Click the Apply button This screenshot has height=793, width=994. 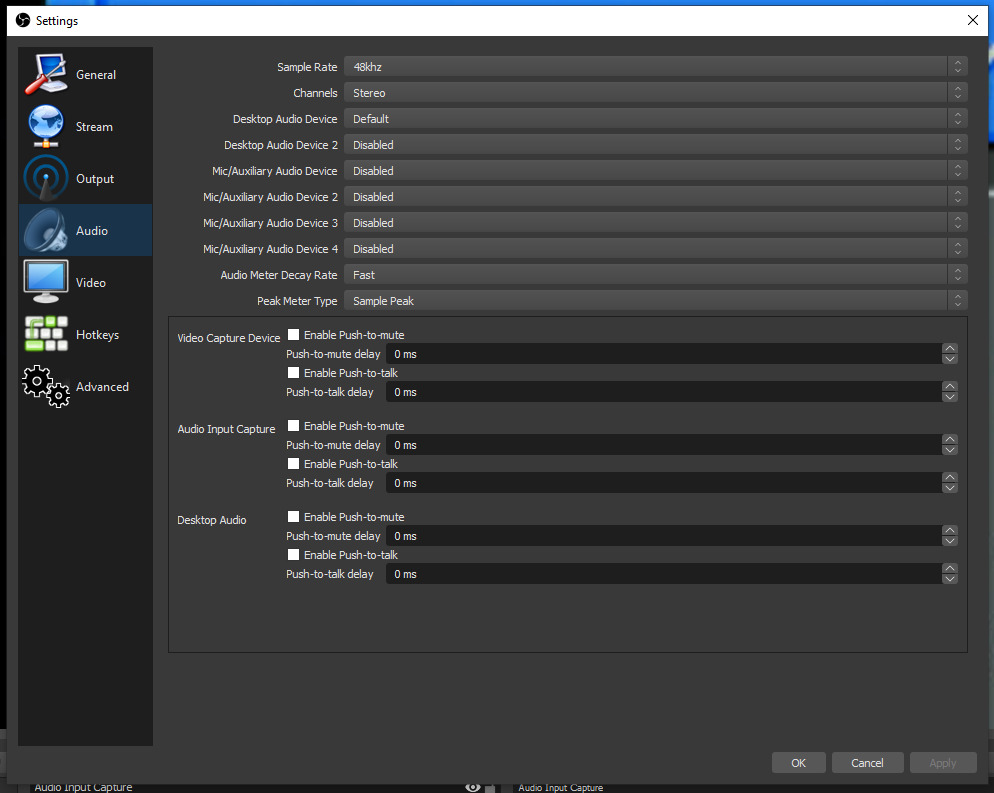click(x=943, y=763)
